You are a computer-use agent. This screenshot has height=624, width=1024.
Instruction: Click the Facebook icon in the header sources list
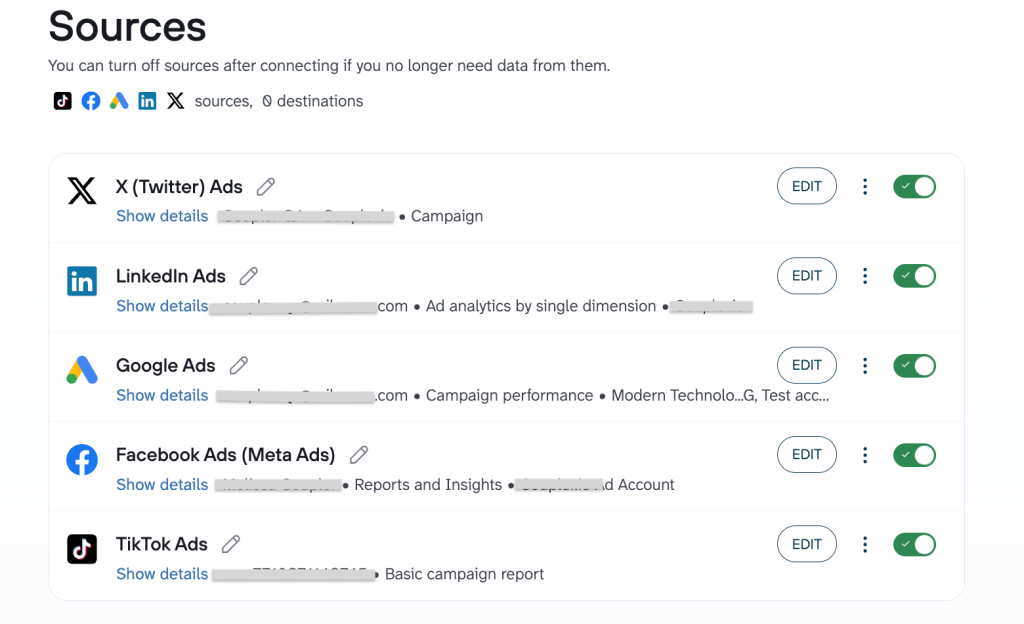[91, 100]
